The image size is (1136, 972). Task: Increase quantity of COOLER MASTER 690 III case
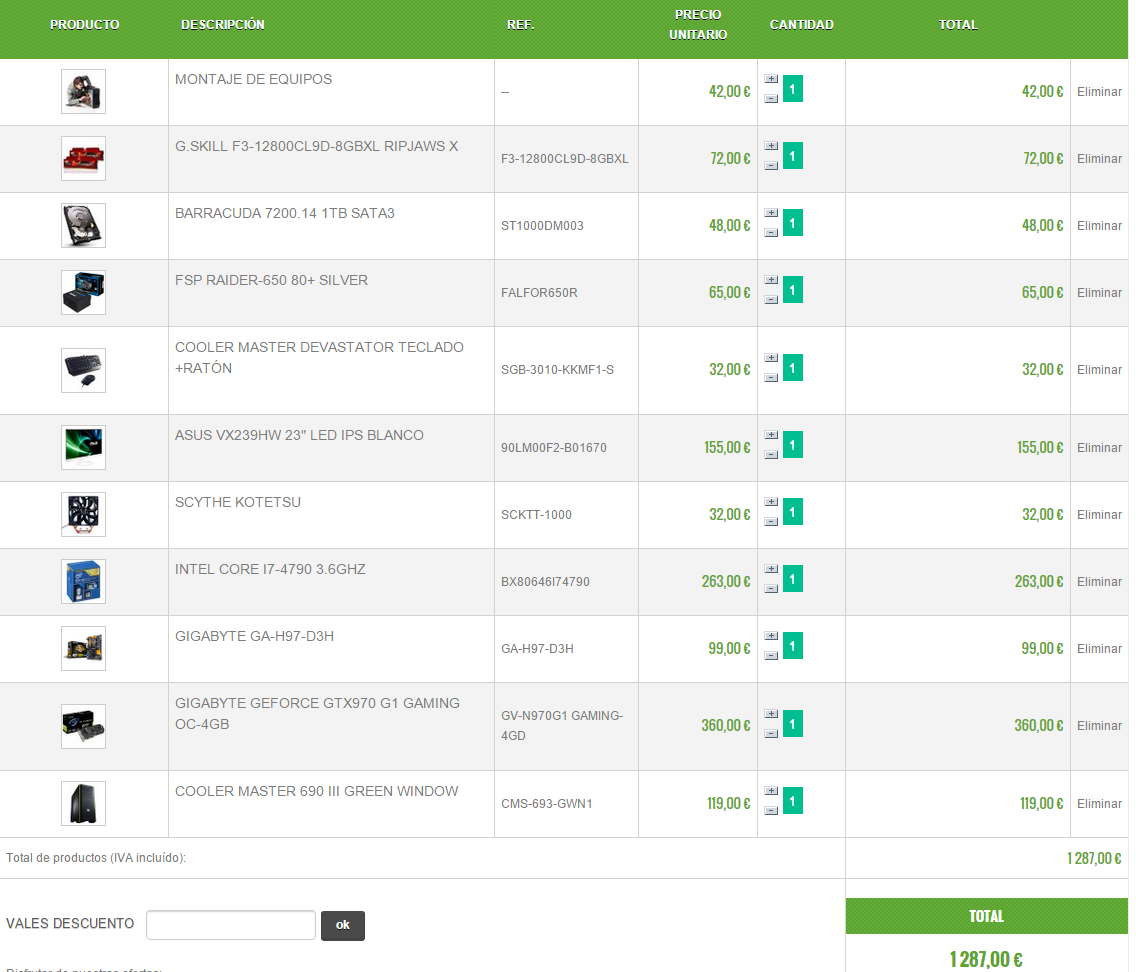click(x=771, y=791)
